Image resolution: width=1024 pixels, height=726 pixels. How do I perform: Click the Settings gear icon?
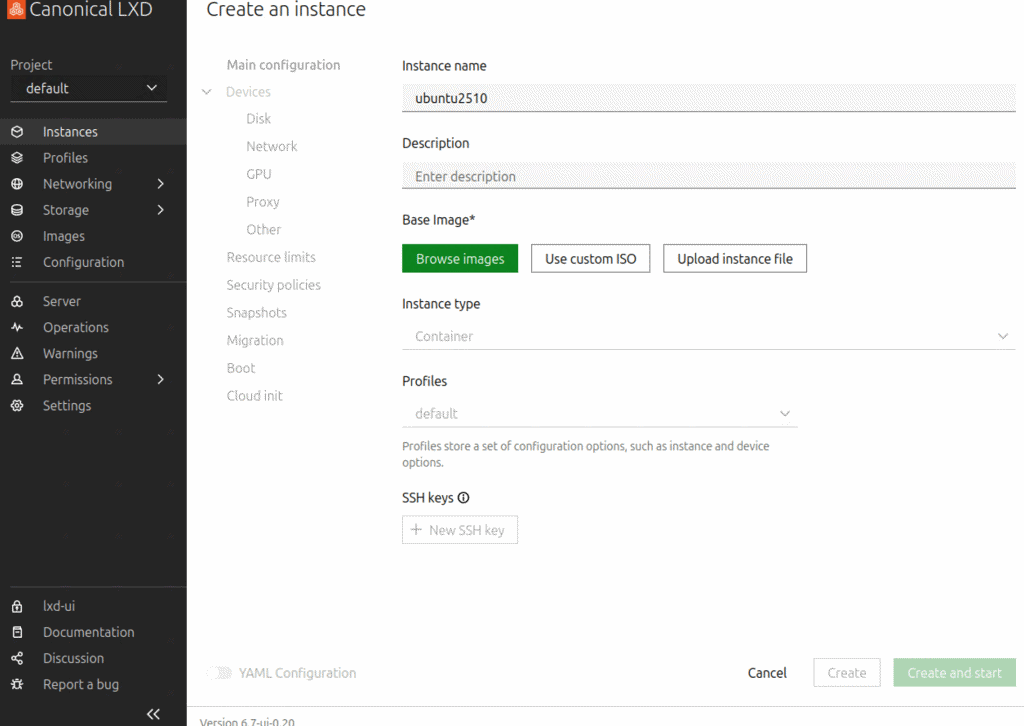coord(17,406)
